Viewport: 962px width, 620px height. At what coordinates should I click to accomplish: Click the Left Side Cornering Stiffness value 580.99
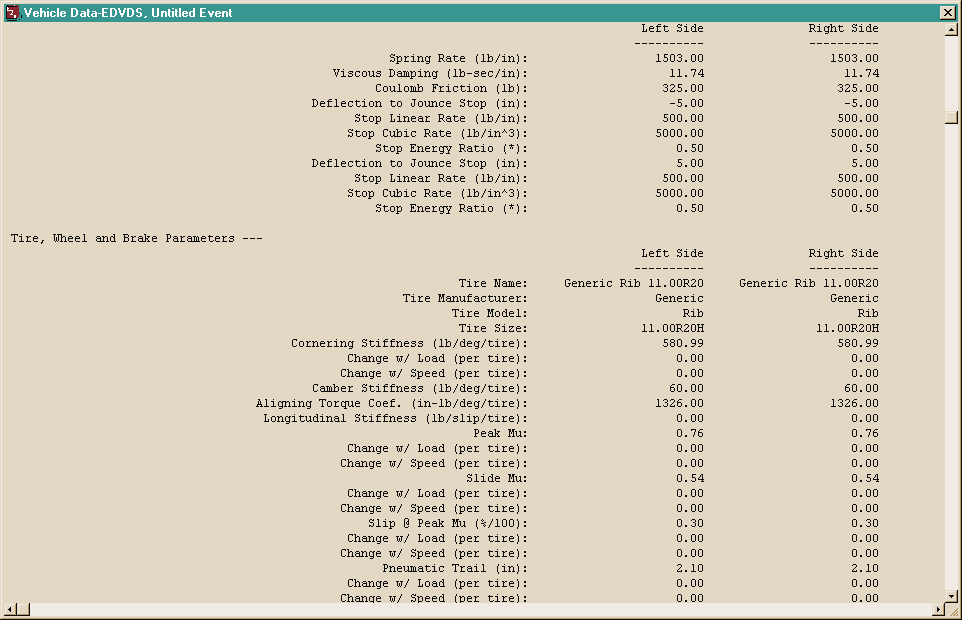point(683,343)
